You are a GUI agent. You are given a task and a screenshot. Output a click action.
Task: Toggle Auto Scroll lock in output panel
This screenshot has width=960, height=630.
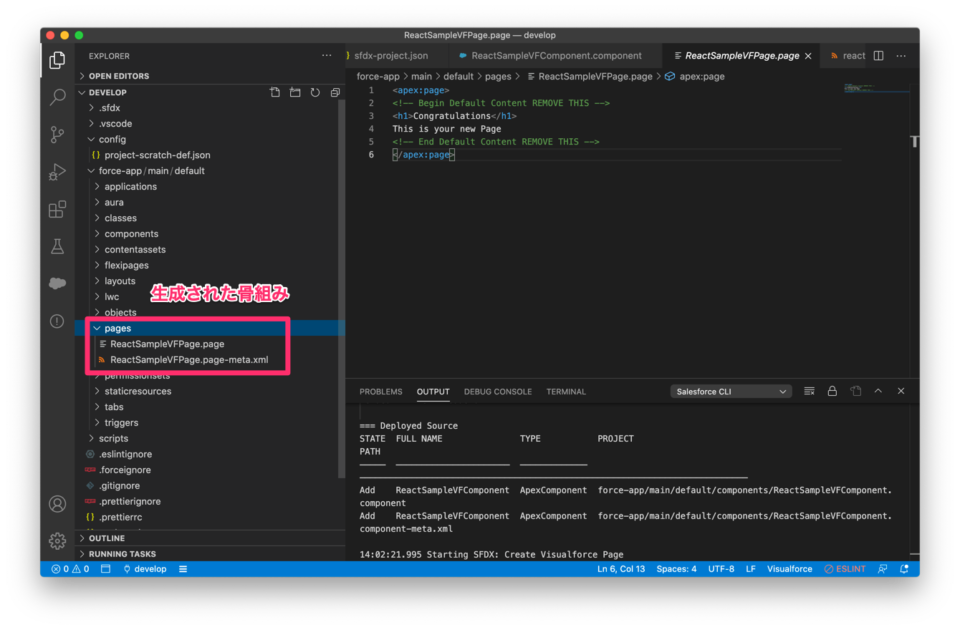pyautogui.click(x=833, y=391)
